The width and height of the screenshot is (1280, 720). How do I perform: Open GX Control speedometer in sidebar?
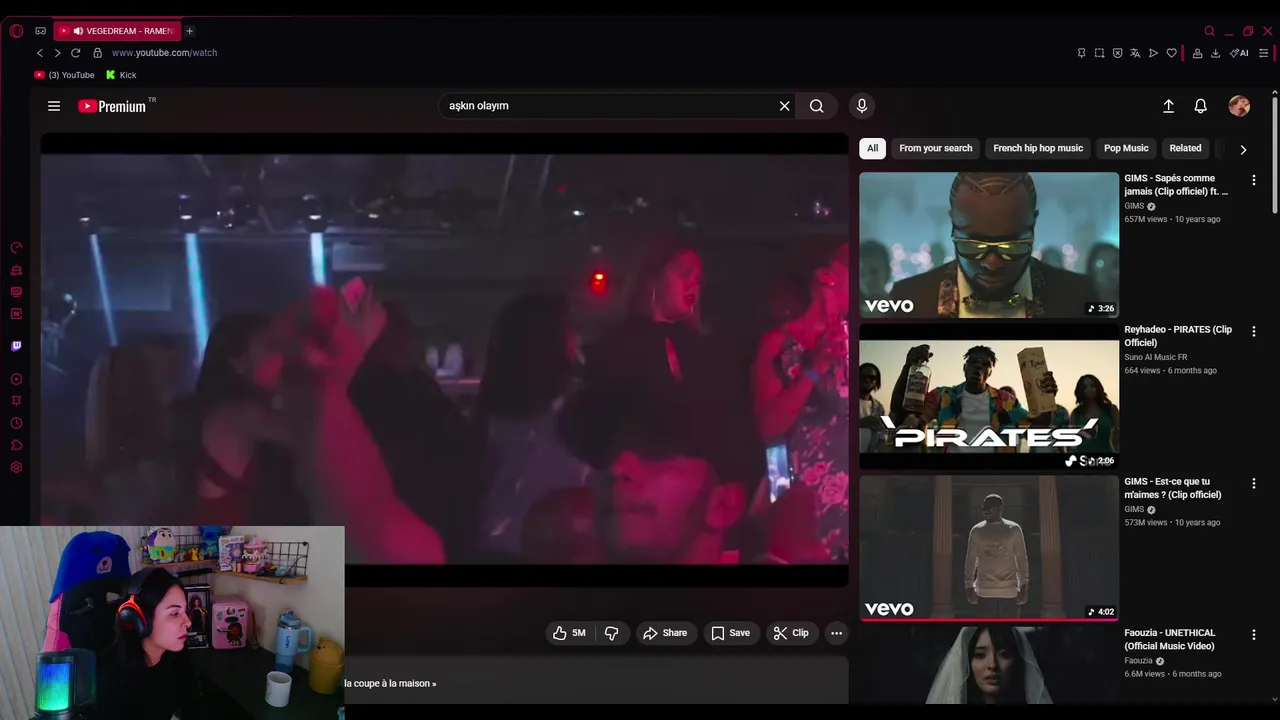[16, 248]
